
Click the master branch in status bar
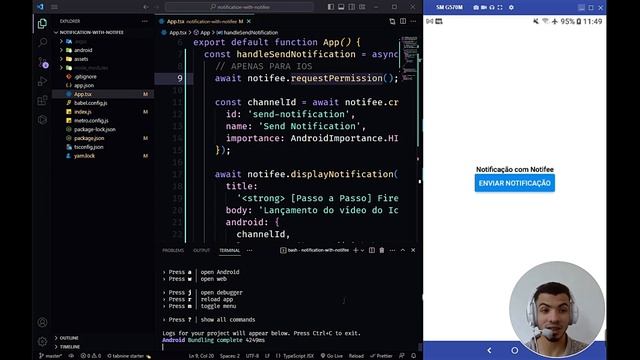click(51, 356)
